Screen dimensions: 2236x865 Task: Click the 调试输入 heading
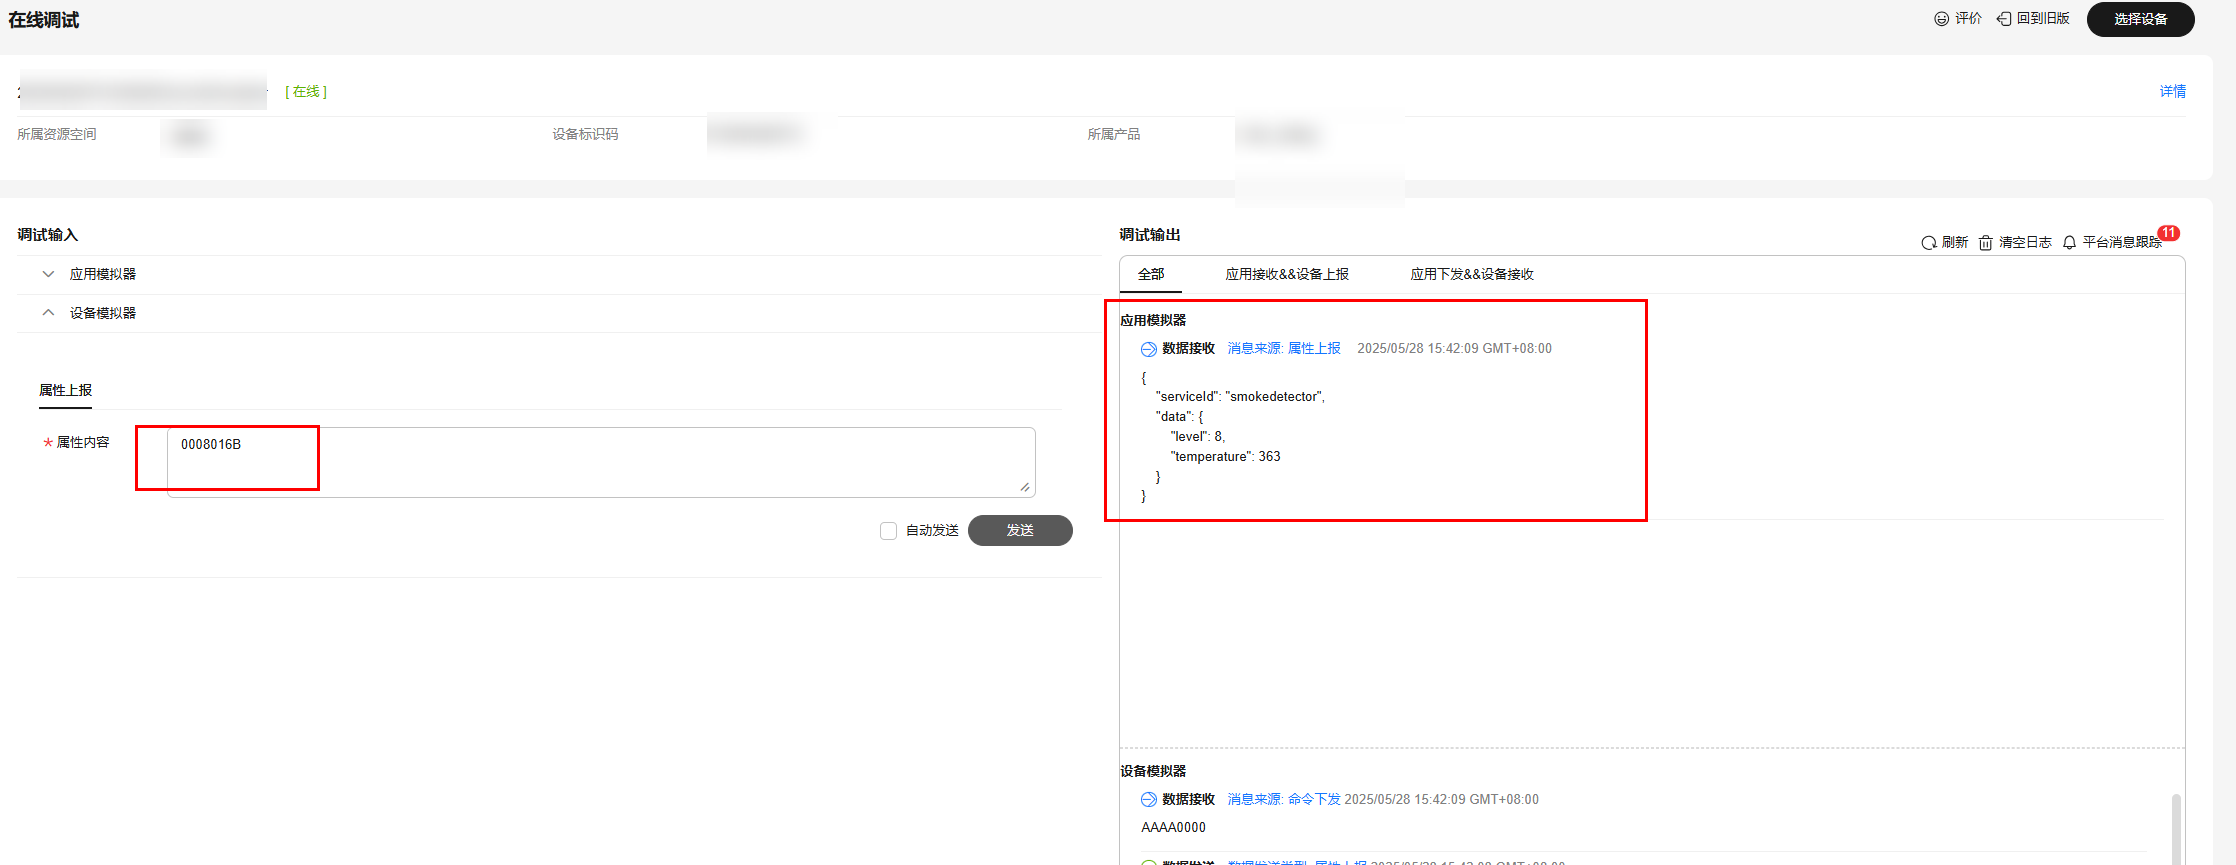click(47, 235)
